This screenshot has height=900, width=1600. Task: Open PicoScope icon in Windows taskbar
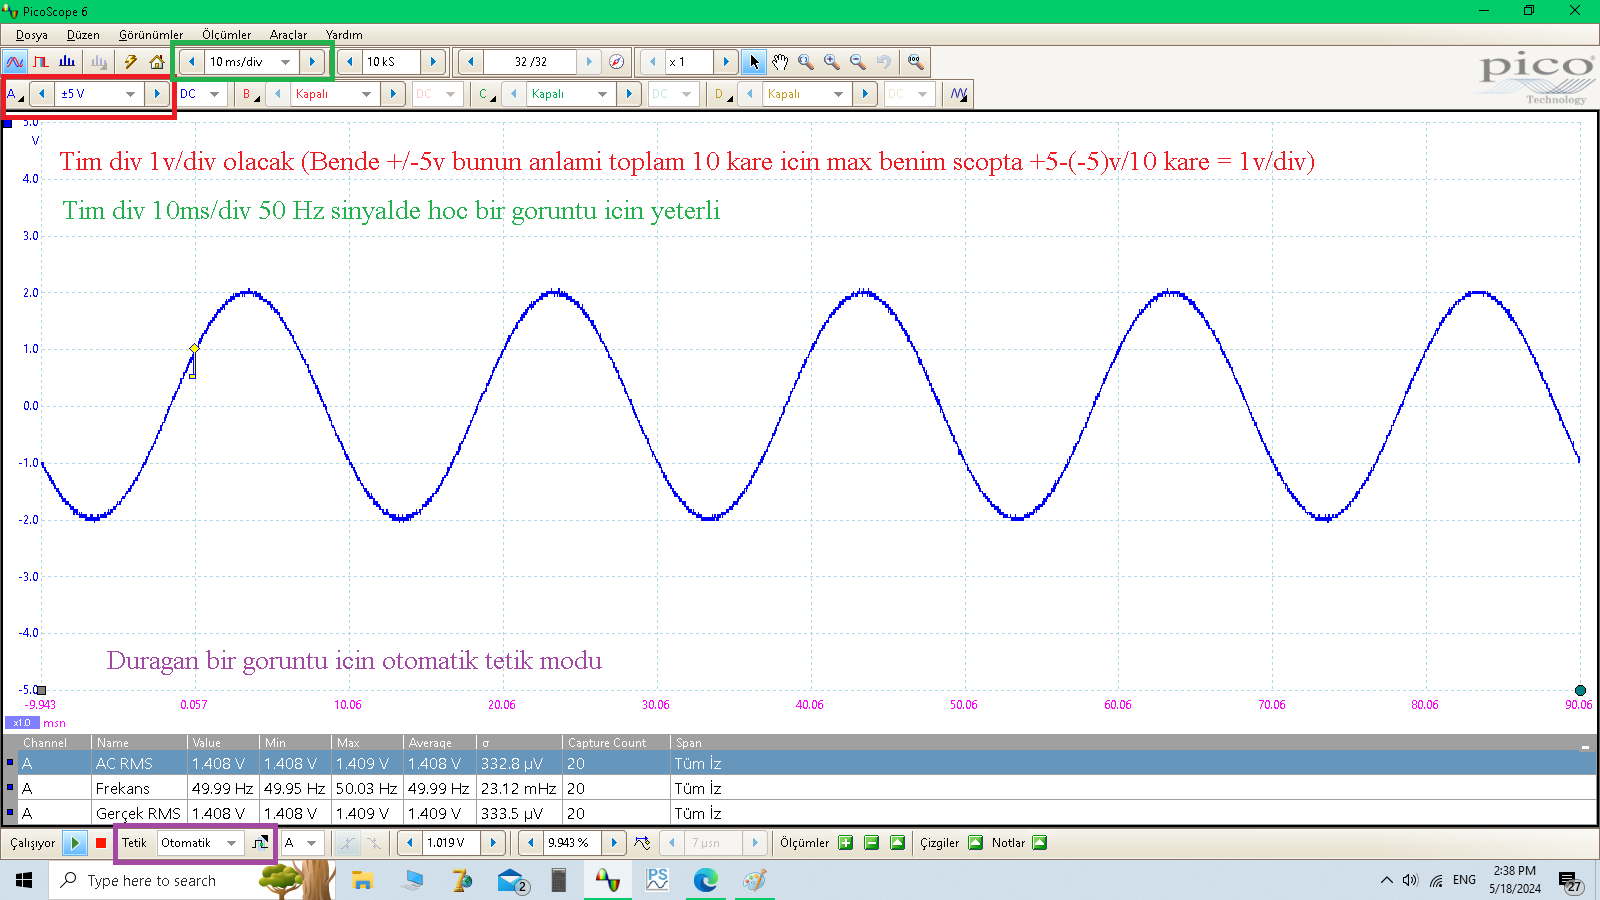(x=607, y=880)
